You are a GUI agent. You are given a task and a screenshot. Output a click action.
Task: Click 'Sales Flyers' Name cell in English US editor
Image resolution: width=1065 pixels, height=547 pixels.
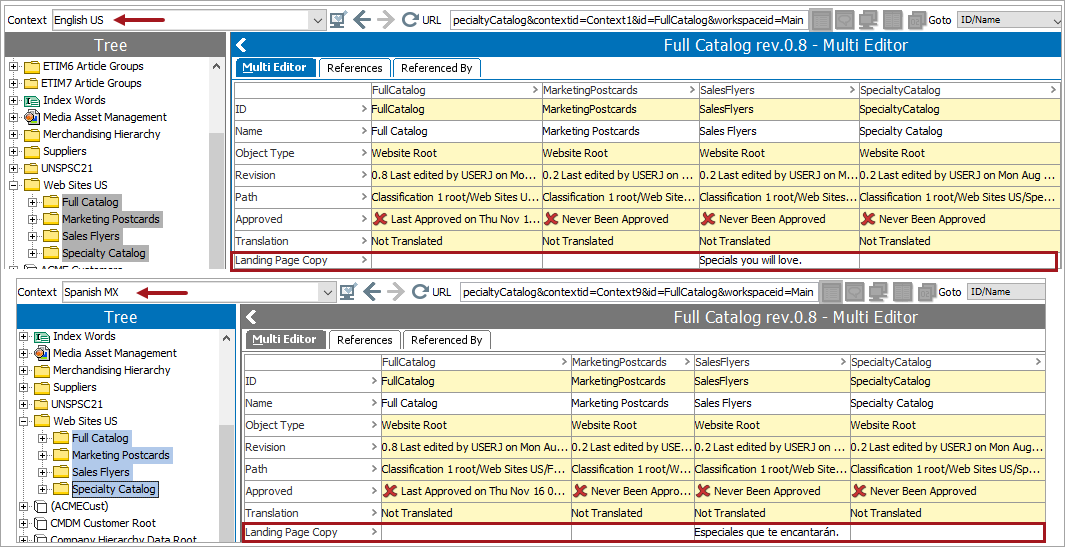pos(778,131)
